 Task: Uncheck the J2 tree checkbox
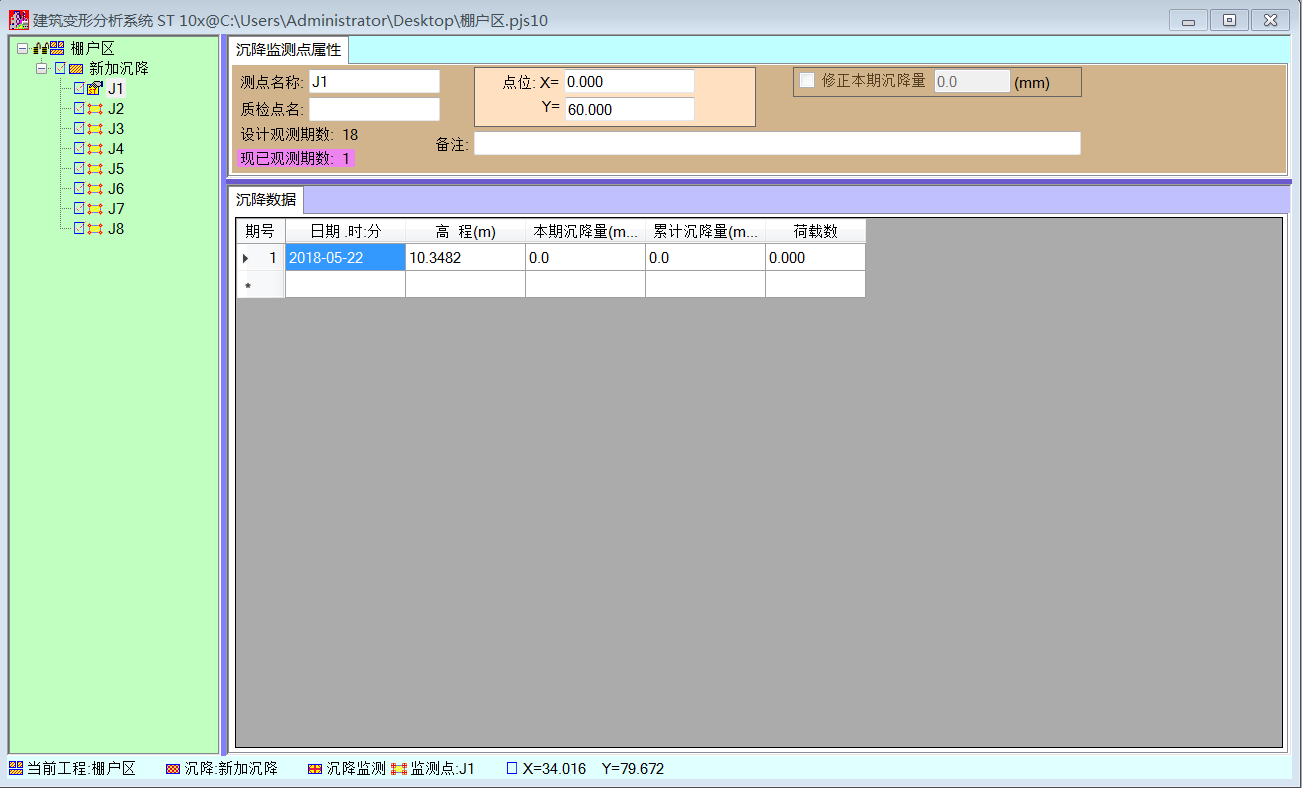click(80, 109)
